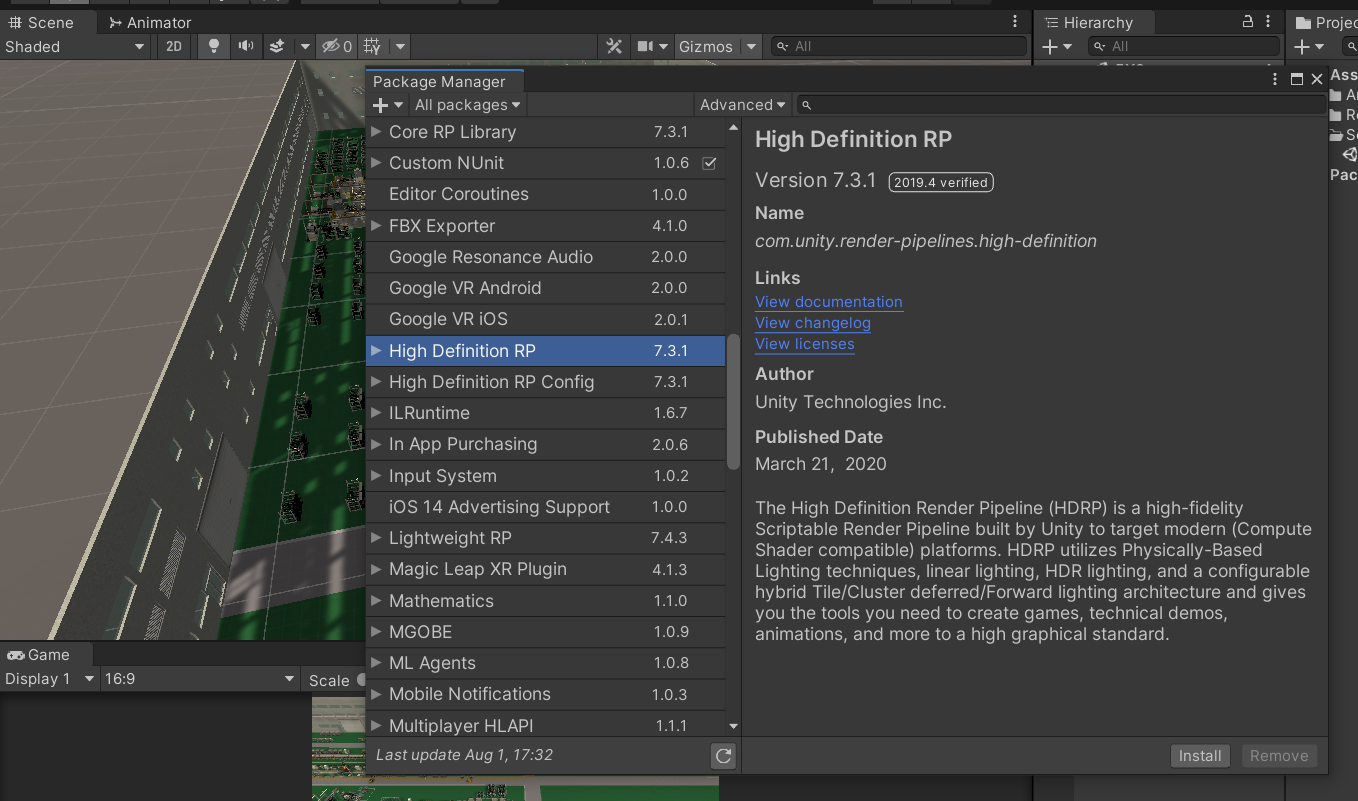Screen dimensions: 1358x801
Task: Click package list scroll down arrow
Action: [733, 727]
